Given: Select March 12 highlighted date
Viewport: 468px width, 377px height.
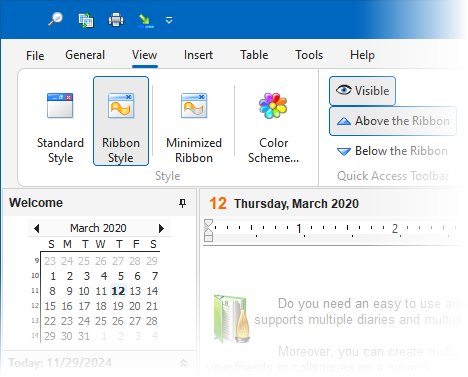Looking at the screenshot, I should point(118,291).
